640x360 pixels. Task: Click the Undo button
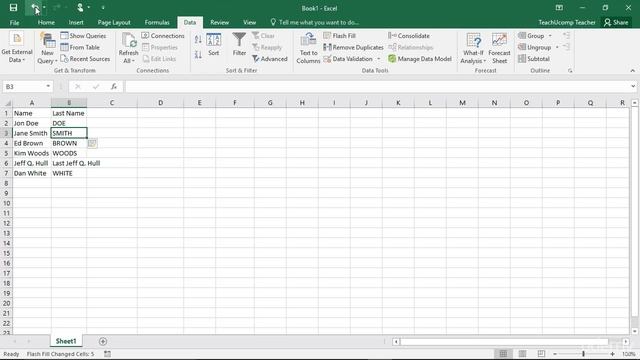[35, 8]
